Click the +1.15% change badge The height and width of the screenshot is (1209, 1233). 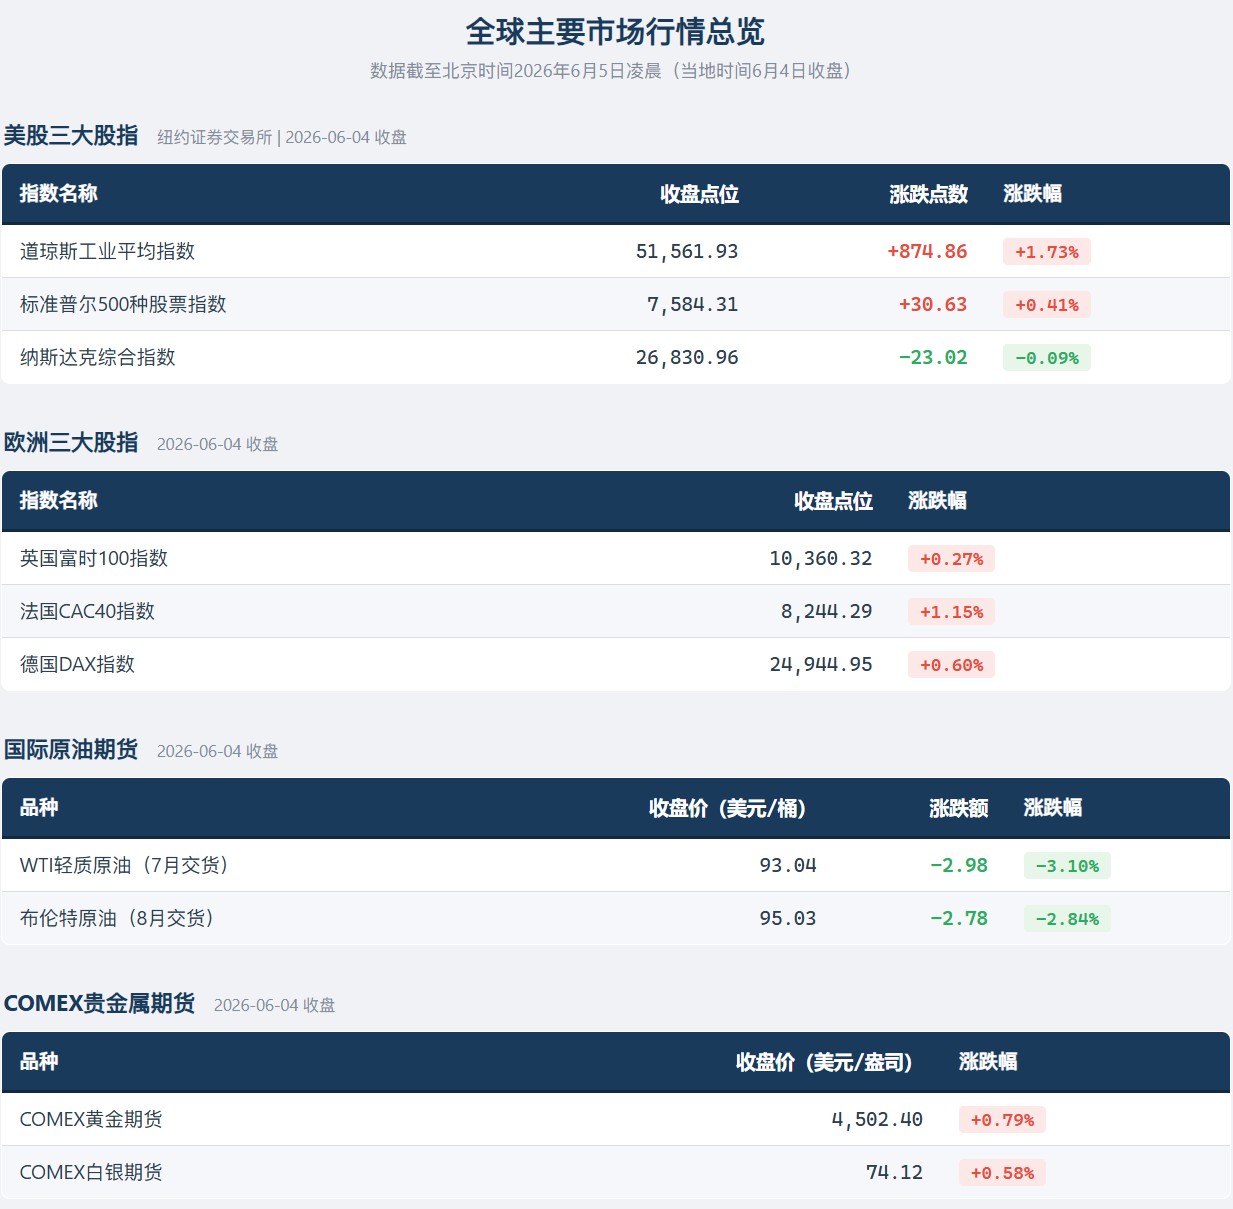point(951,612)
